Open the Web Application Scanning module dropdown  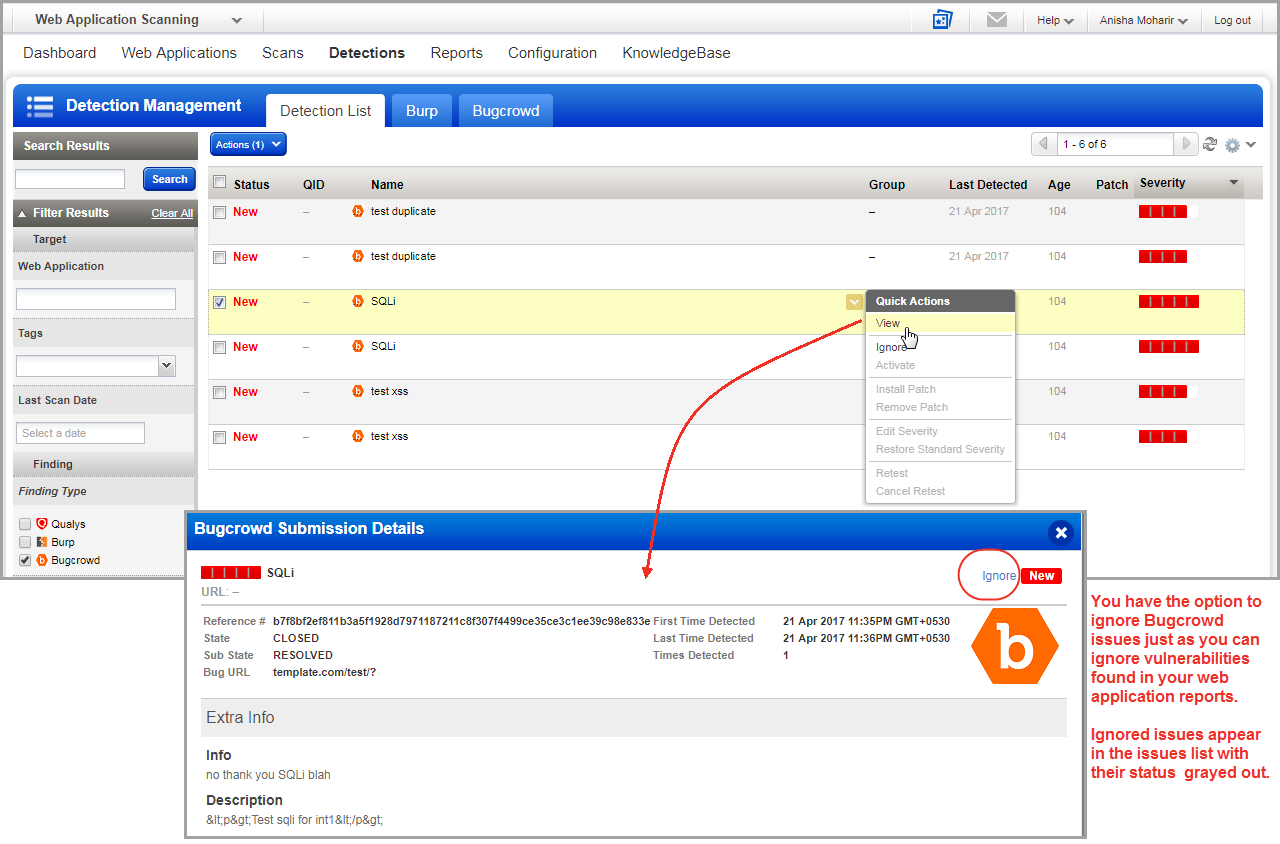[x=138, y=20]
